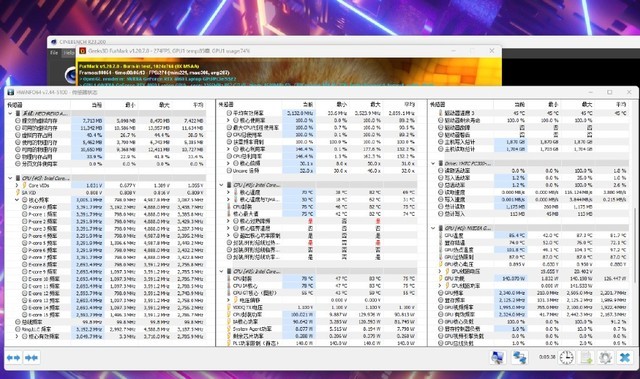Select the IA核心功率 row

coord(318,322)
